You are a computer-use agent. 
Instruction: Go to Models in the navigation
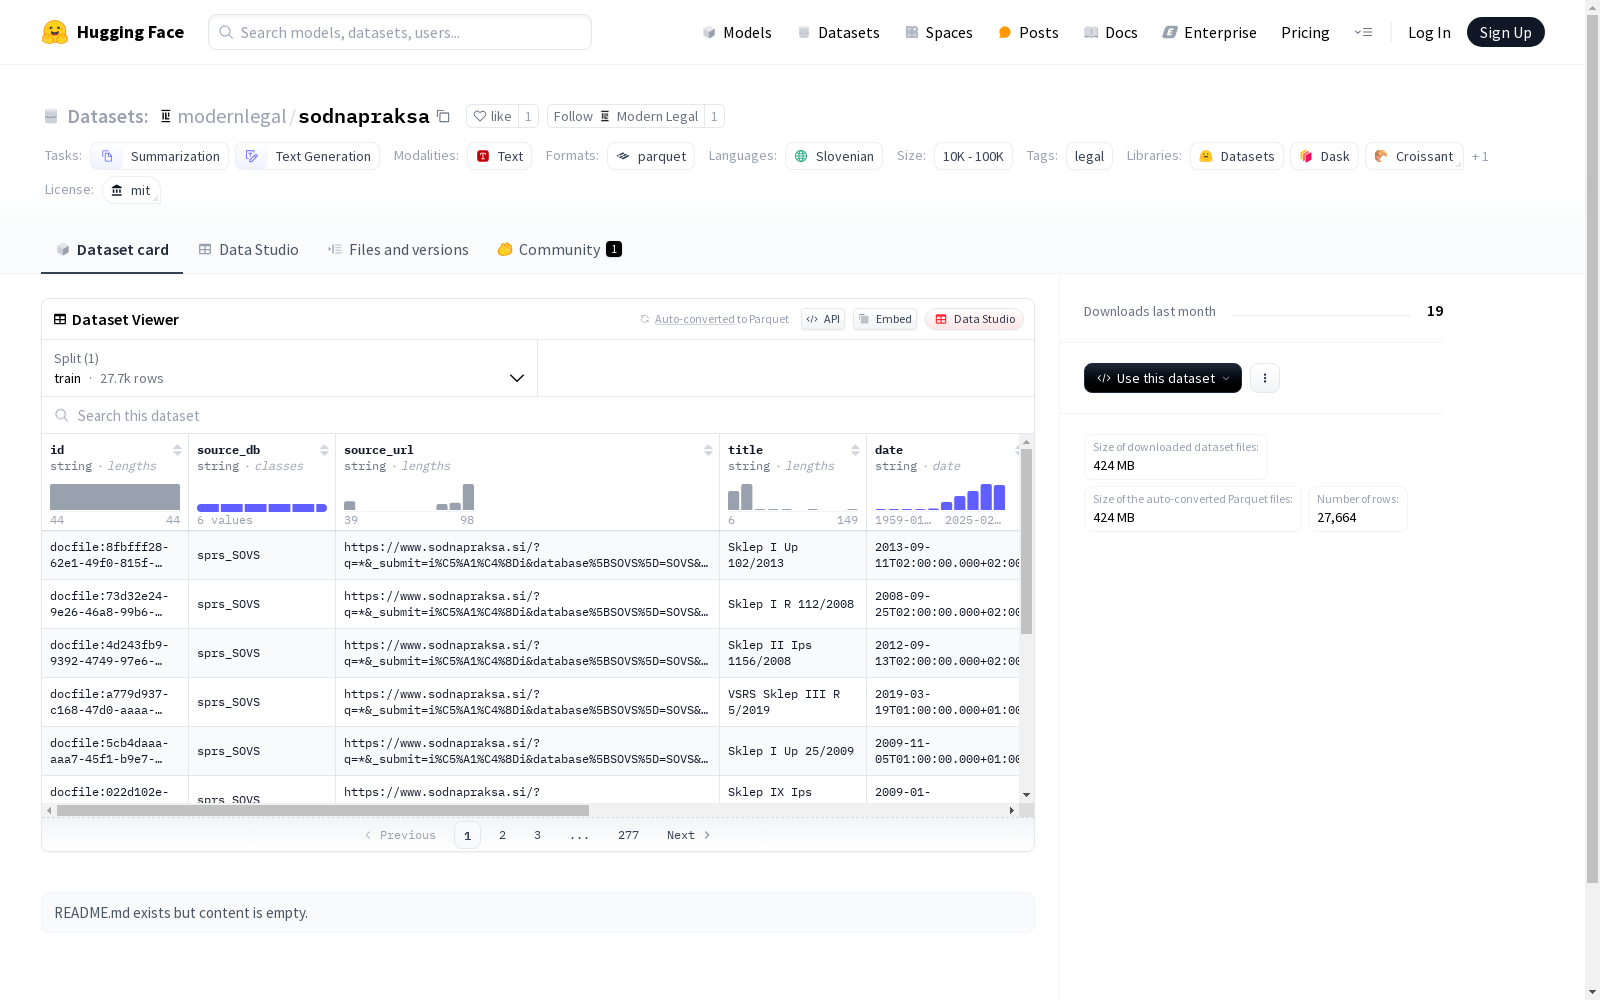point(737,32)
